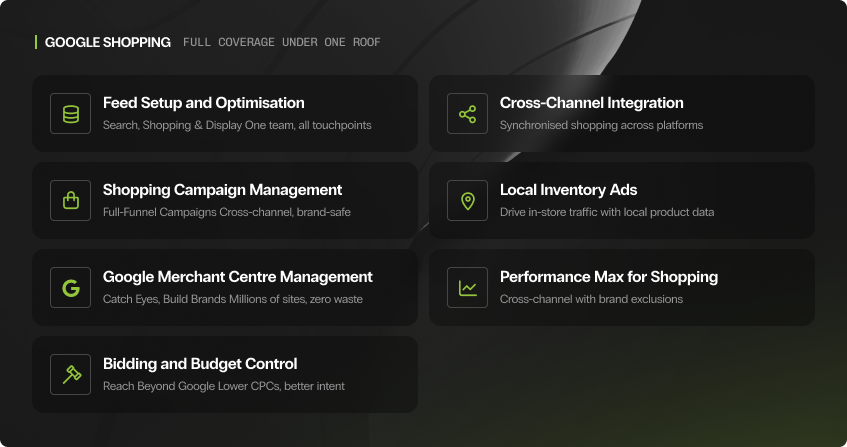Viewport: 847px width, 447px height.
Task: Open the Shopping Campaign Management heading
Action: point(223,190)
